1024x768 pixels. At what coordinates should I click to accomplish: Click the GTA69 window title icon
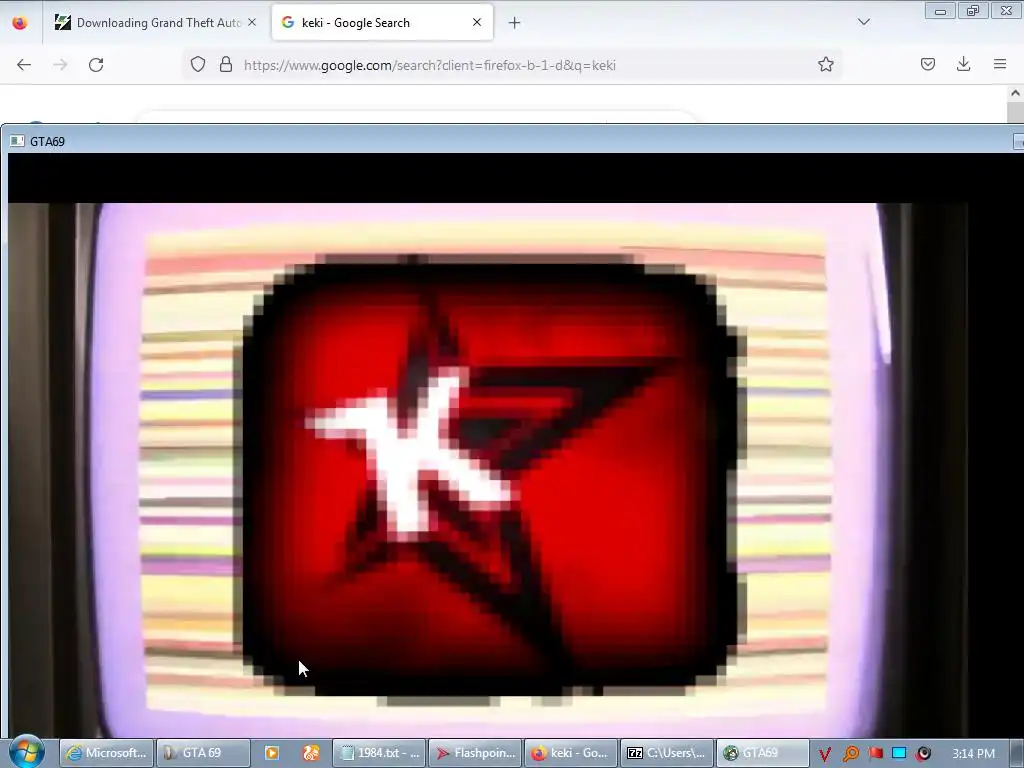[17, 141]
